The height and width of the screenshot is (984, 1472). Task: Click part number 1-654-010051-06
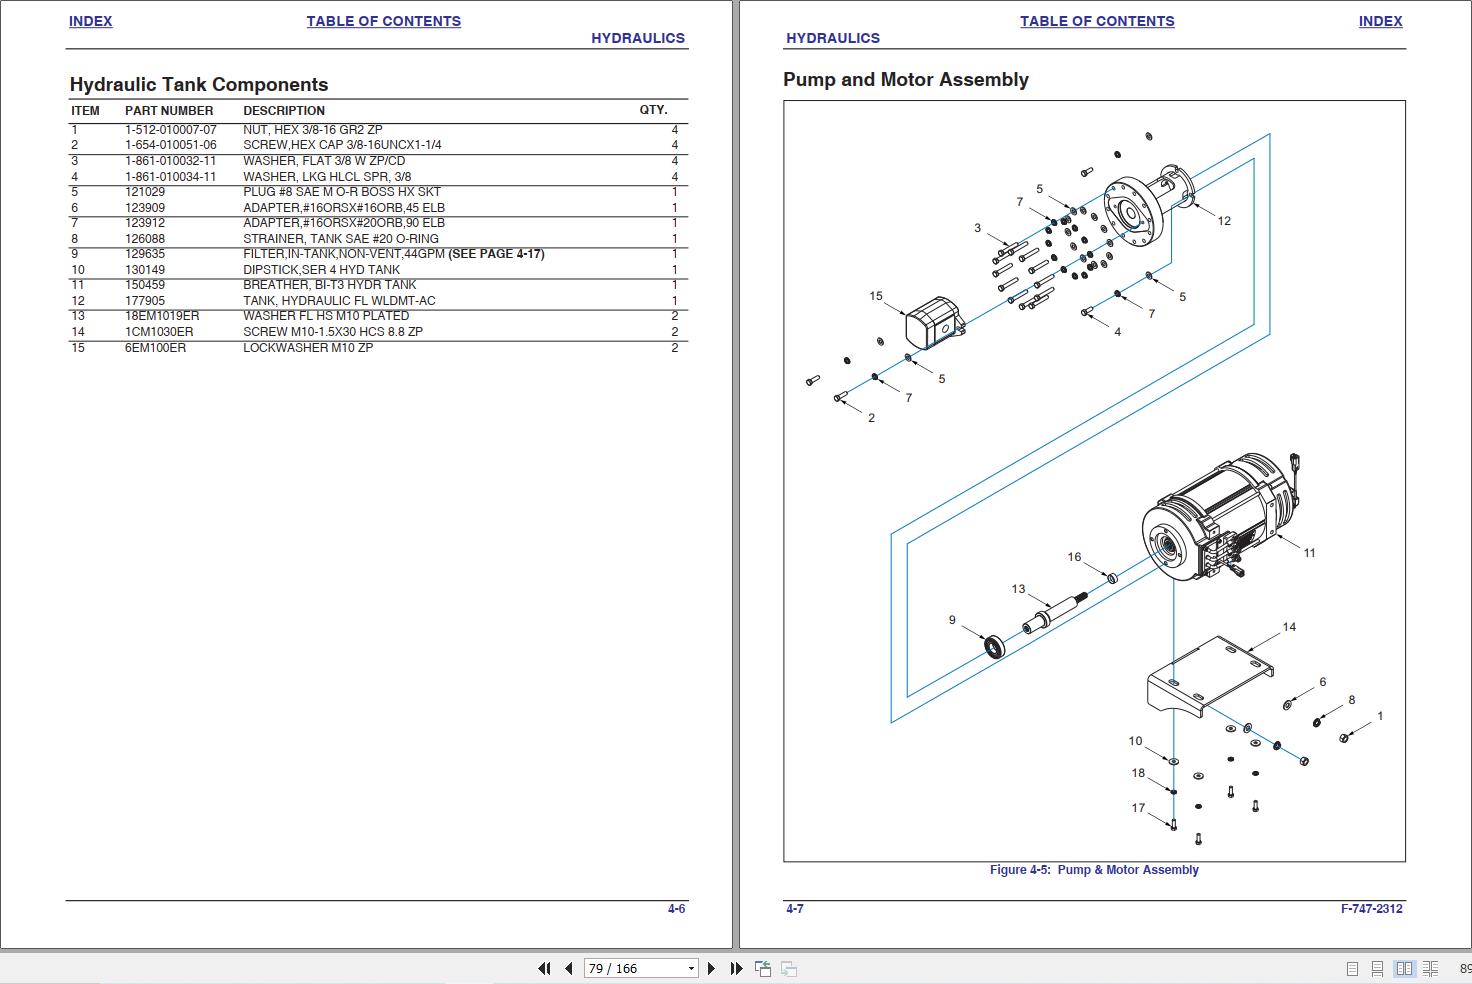[170, 145]
